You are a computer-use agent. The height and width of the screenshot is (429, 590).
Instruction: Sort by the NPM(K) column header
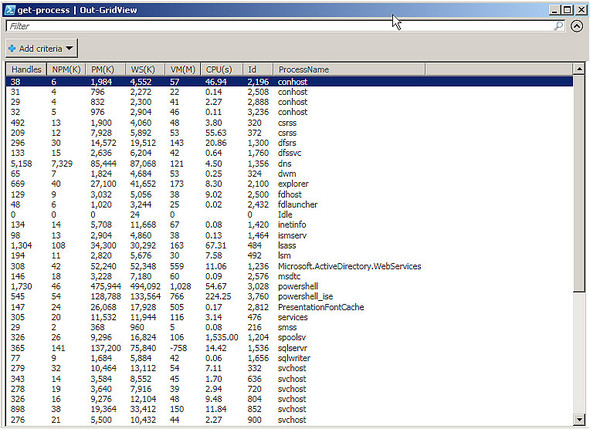(x=66, y=70)
